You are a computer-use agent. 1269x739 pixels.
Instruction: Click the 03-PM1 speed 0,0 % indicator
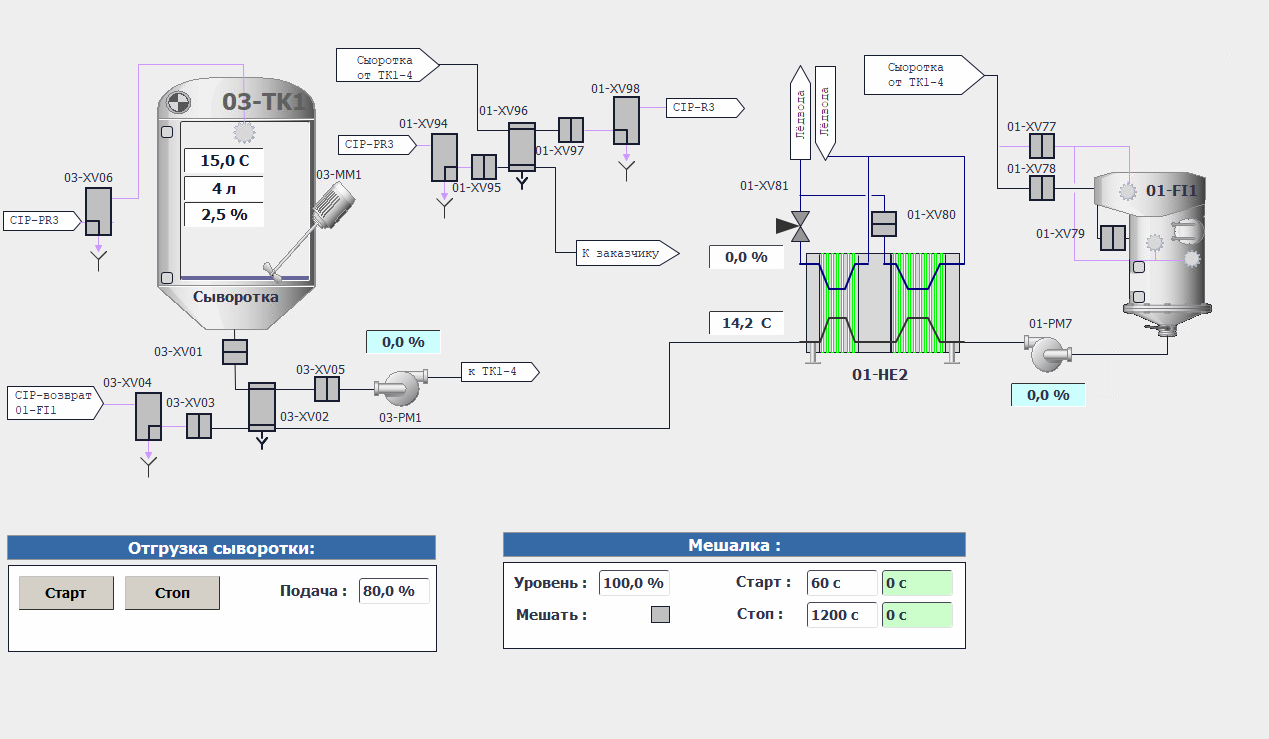pos(402,342)
